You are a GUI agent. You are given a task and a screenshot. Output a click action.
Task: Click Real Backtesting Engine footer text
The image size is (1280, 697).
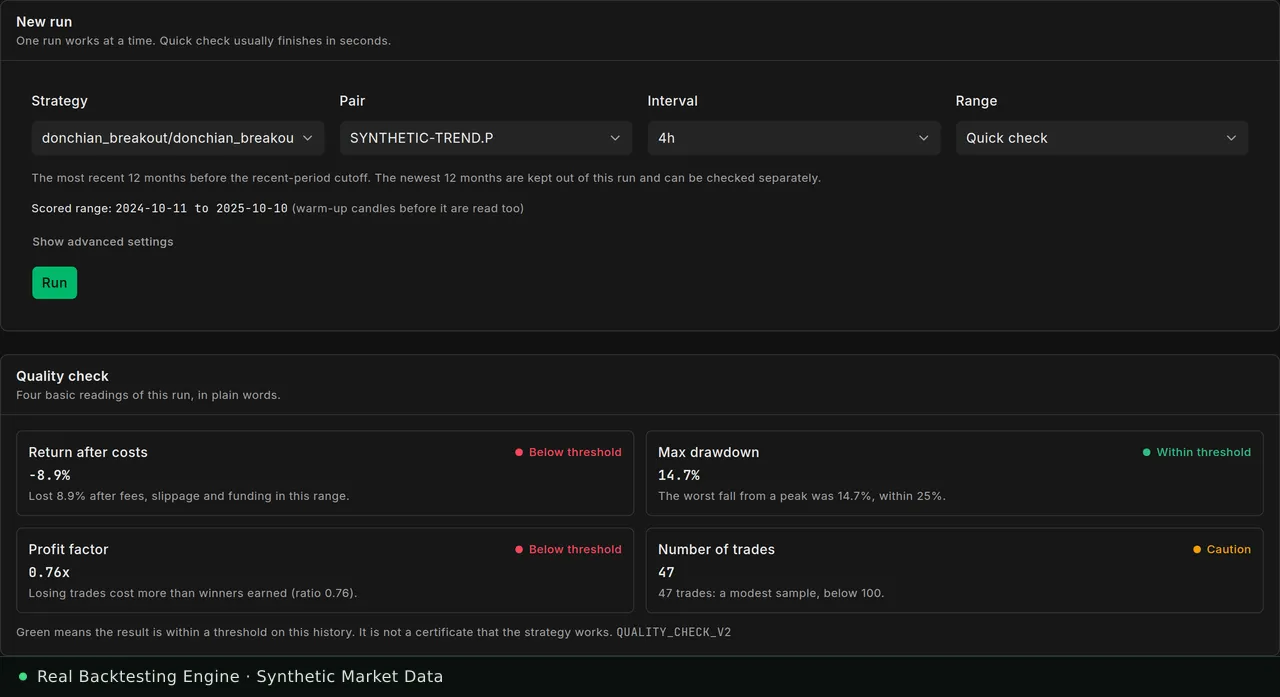tap(240, 677)
